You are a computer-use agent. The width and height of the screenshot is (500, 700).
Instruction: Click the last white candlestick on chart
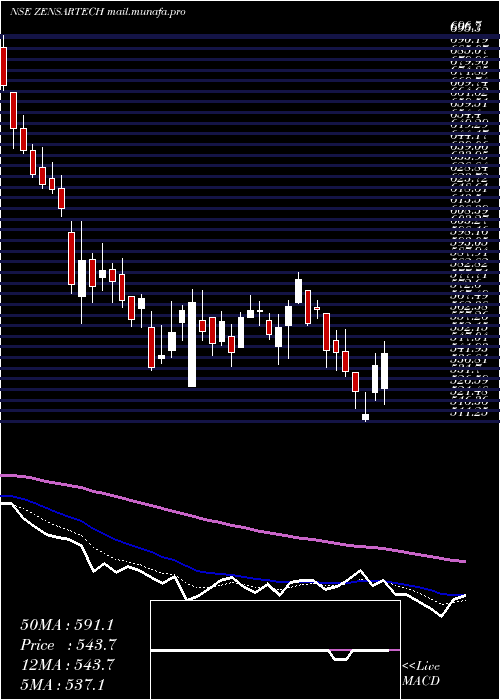pyautogui.click(x=384, y=371)
